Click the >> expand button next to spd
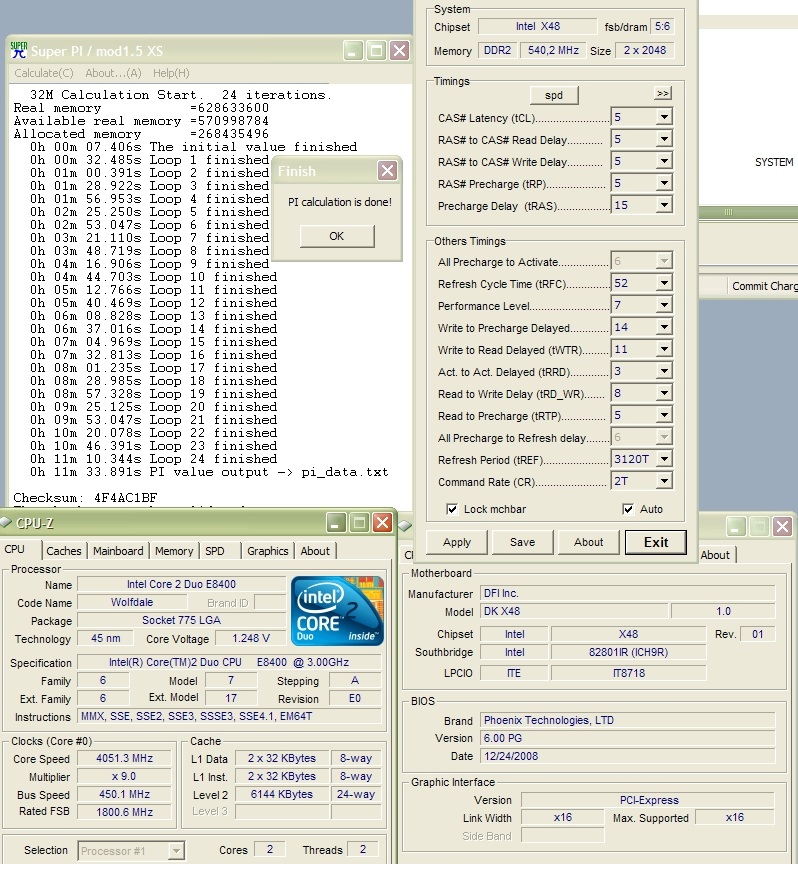 [x=662, y=94]
